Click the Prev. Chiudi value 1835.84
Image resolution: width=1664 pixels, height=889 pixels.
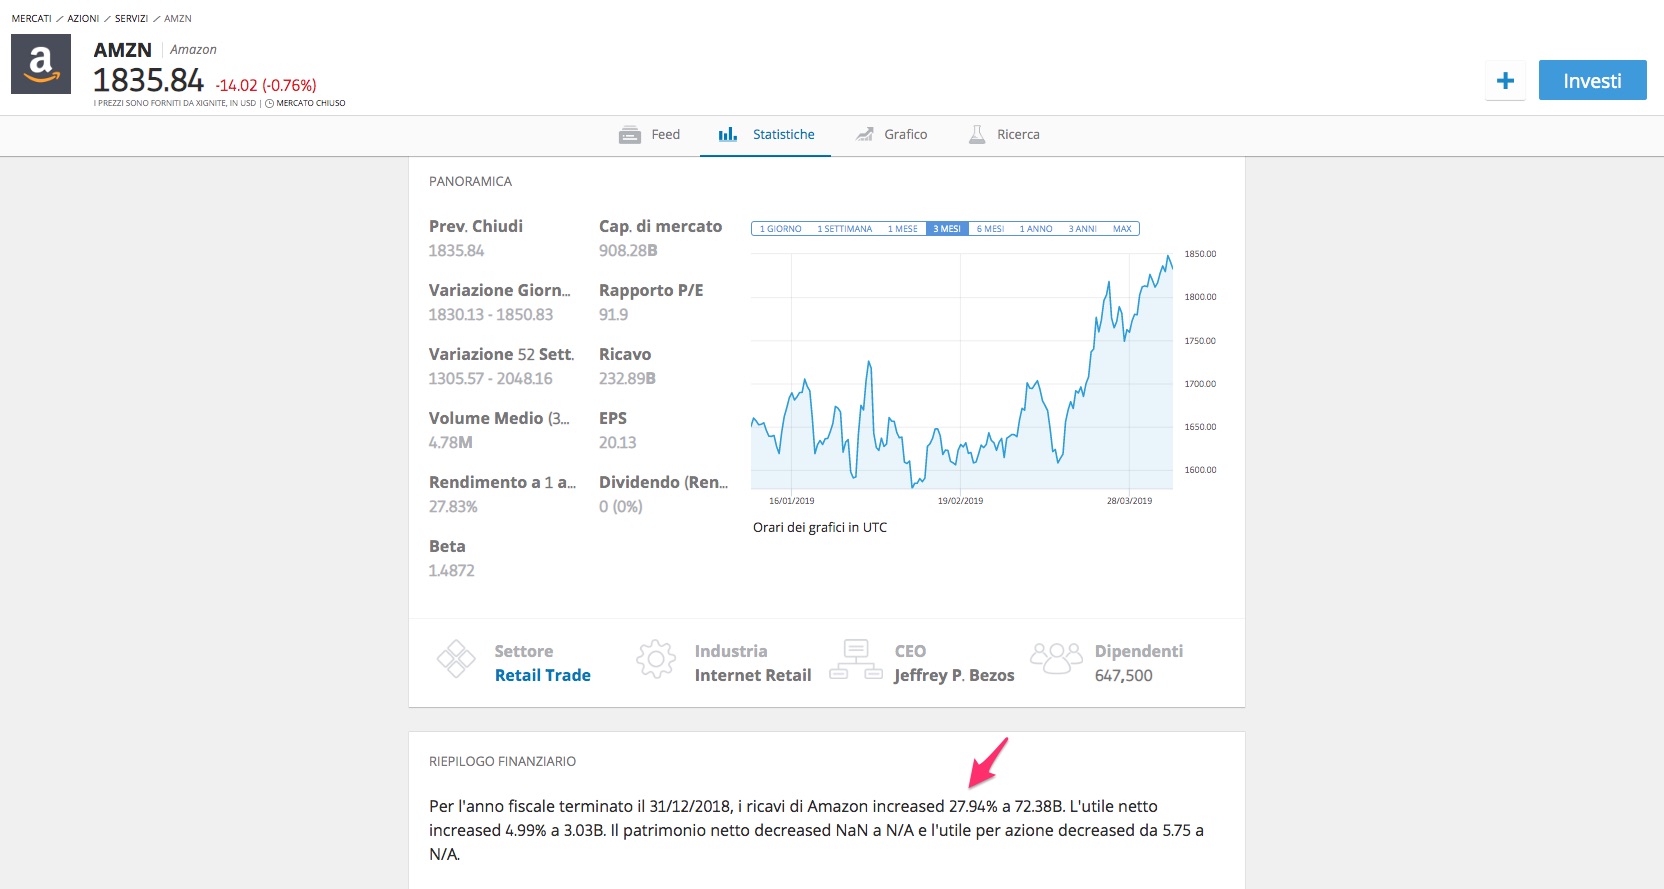pyautogui.click(x=456, y=251)
